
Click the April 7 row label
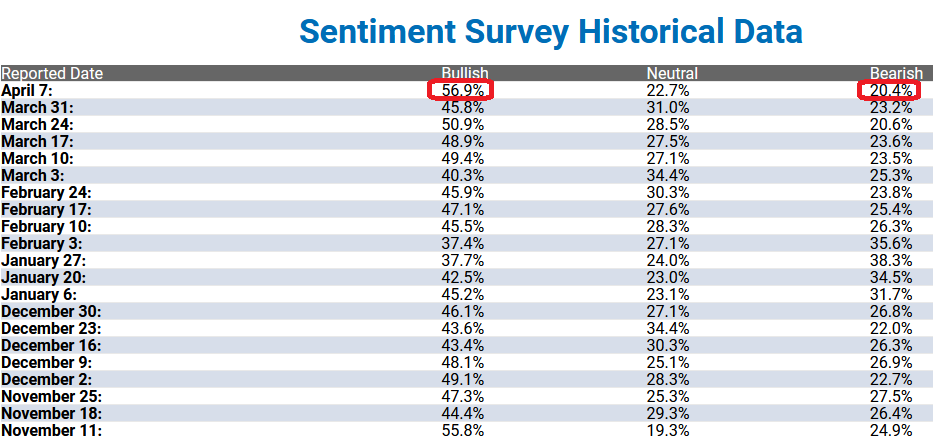pyautogui.click(x=27, y=90)
